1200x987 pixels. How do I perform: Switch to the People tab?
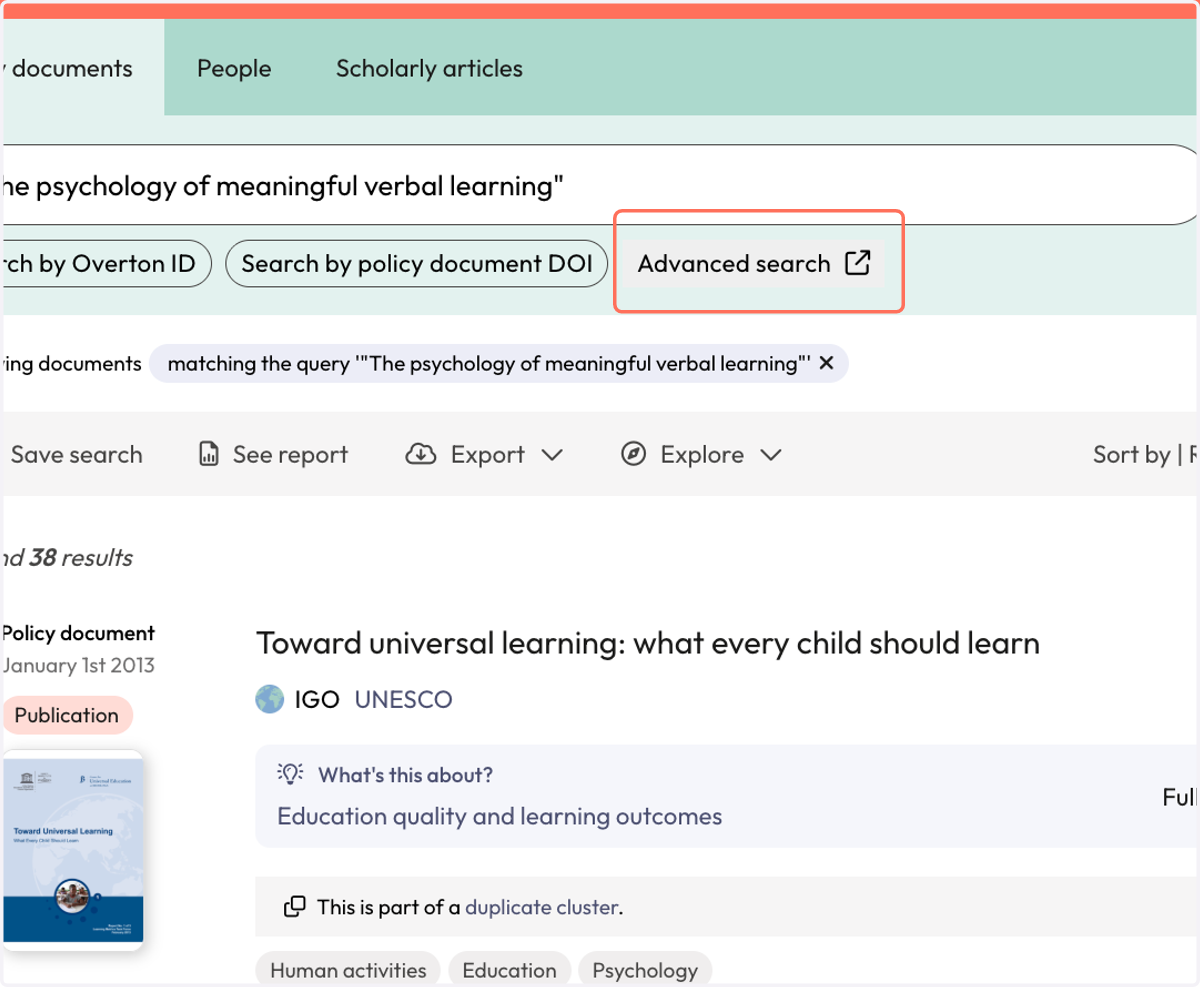234,68
